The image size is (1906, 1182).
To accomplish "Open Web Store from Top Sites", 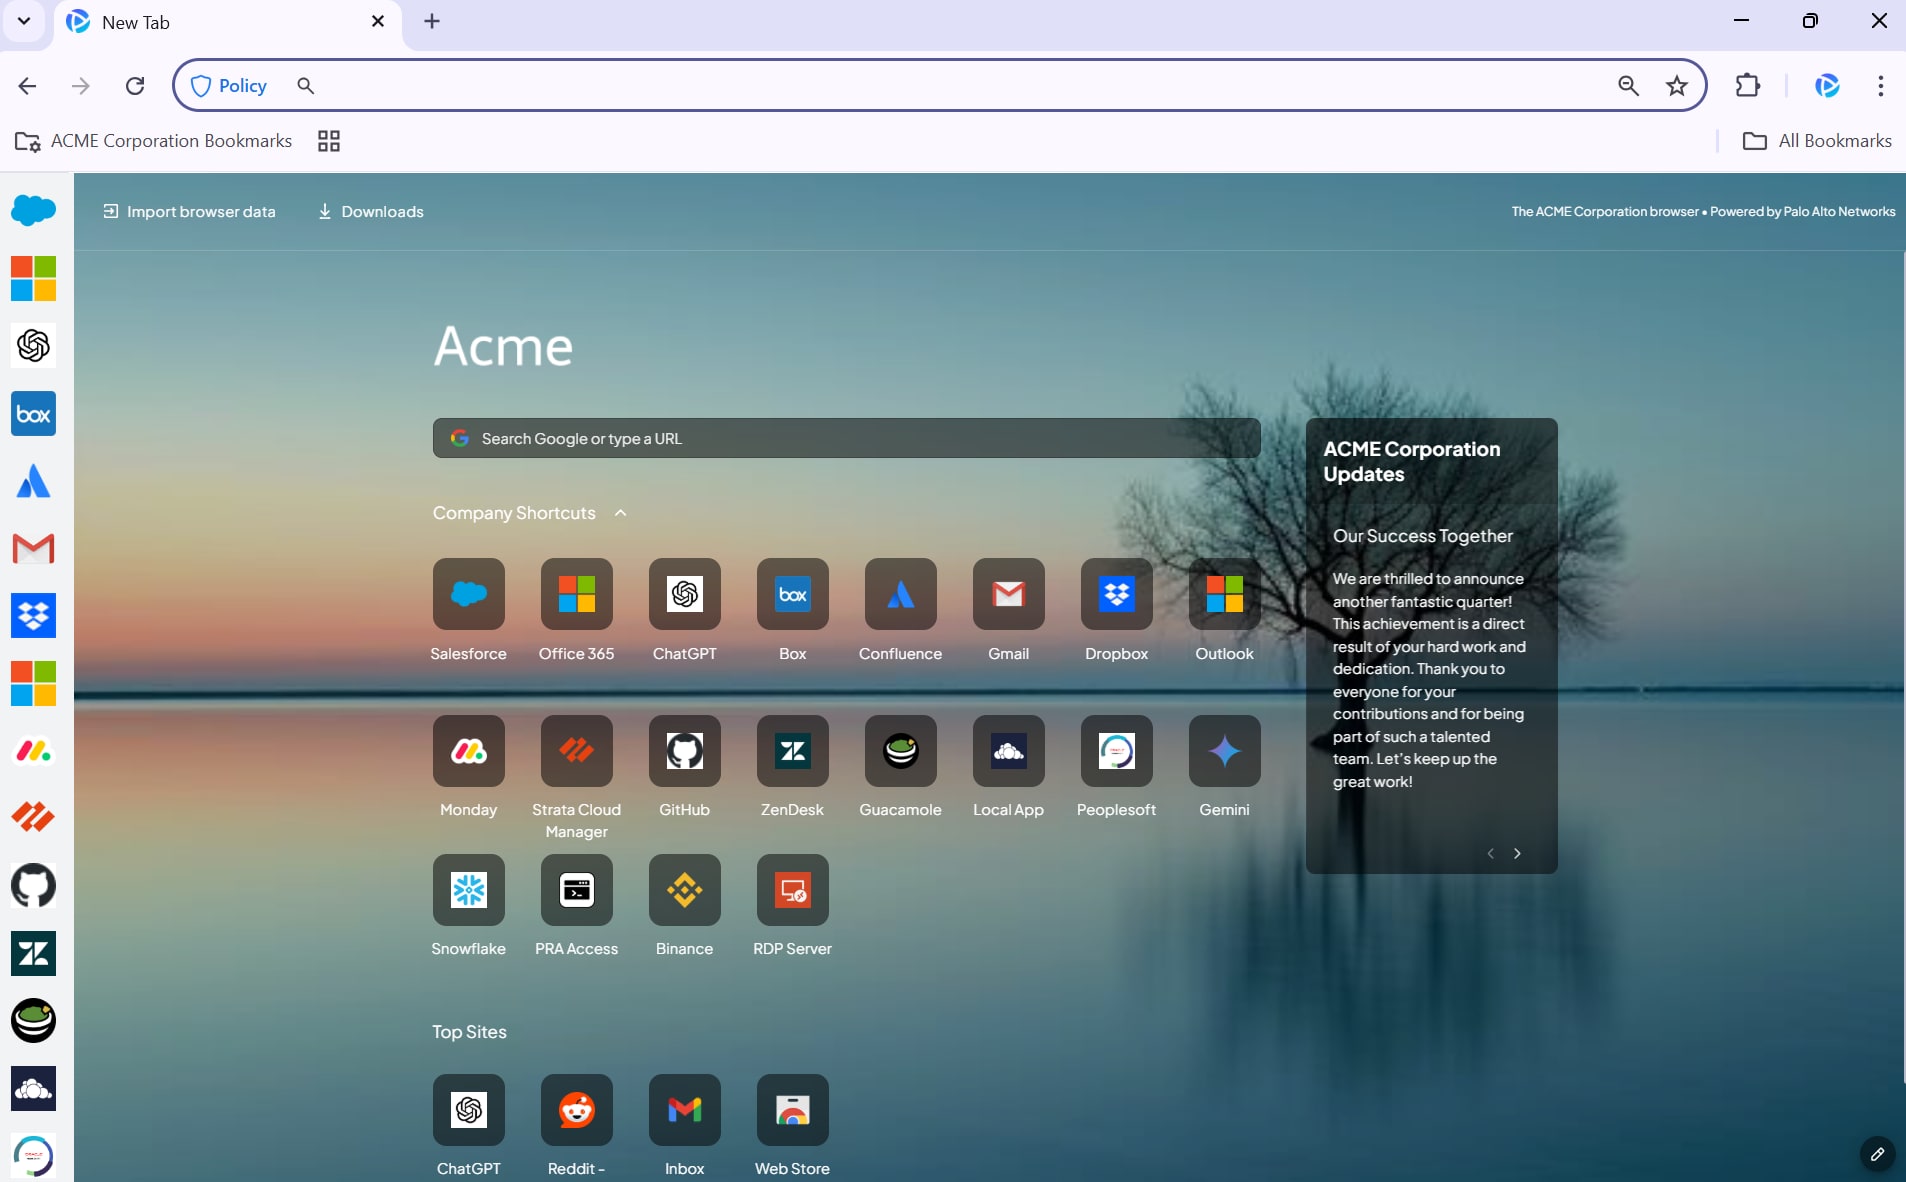I will point(792,1109).
